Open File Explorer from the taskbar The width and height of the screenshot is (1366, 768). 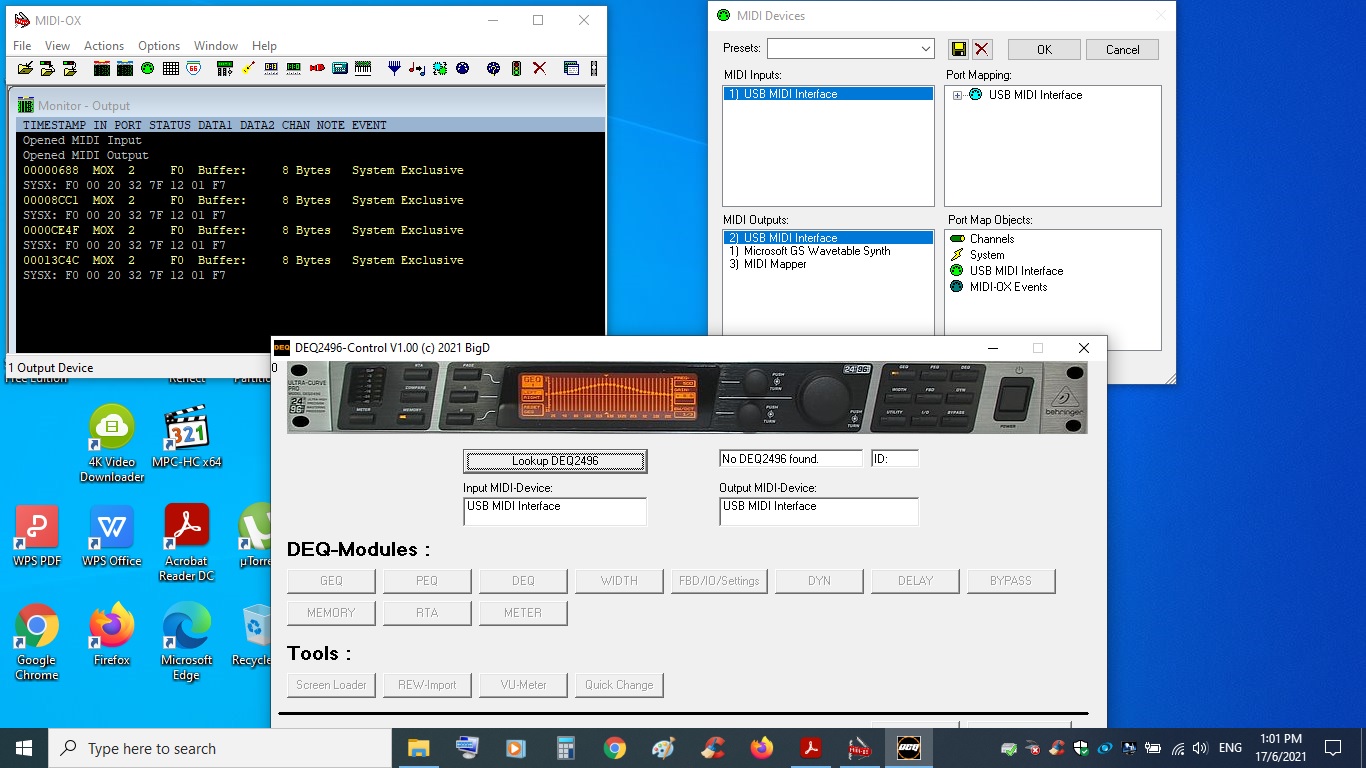pos(418,748)
